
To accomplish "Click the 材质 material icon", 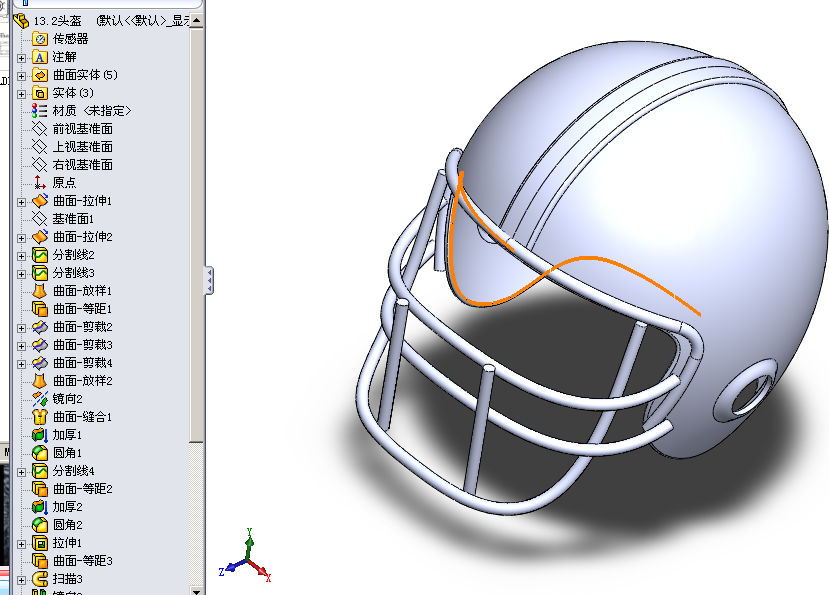I will tap(40, 111).
